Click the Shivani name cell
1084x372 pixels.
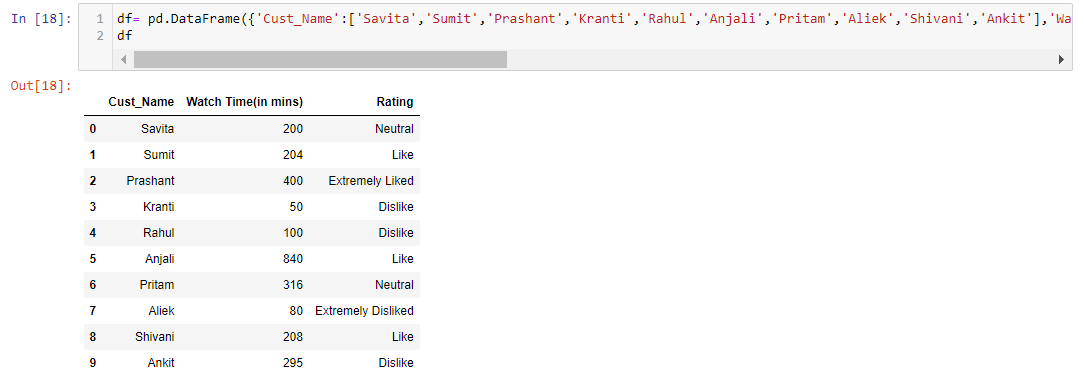pos(155,337)
